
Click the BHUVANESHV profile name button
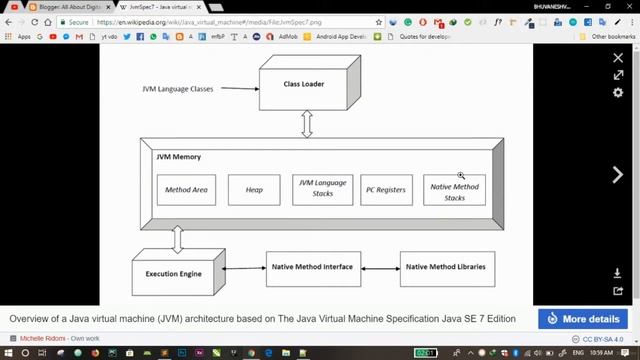(552, 7)
